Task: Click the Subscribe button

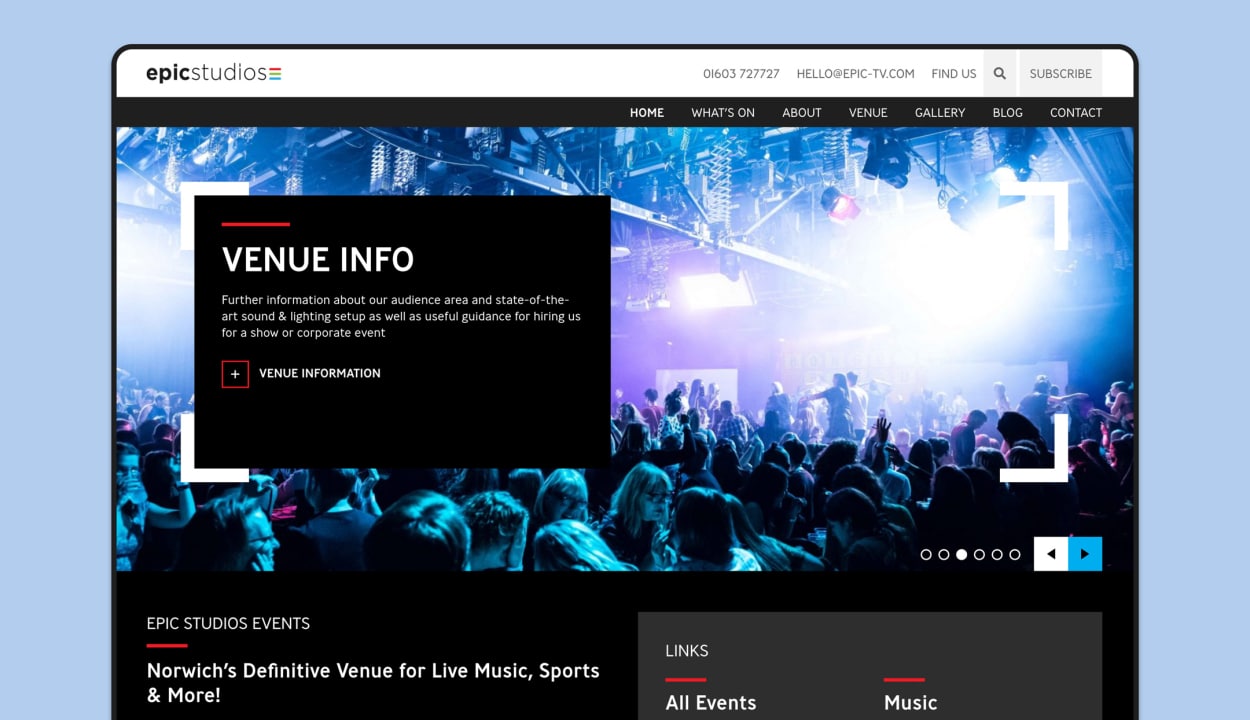Action: (x=1061, y=73)
